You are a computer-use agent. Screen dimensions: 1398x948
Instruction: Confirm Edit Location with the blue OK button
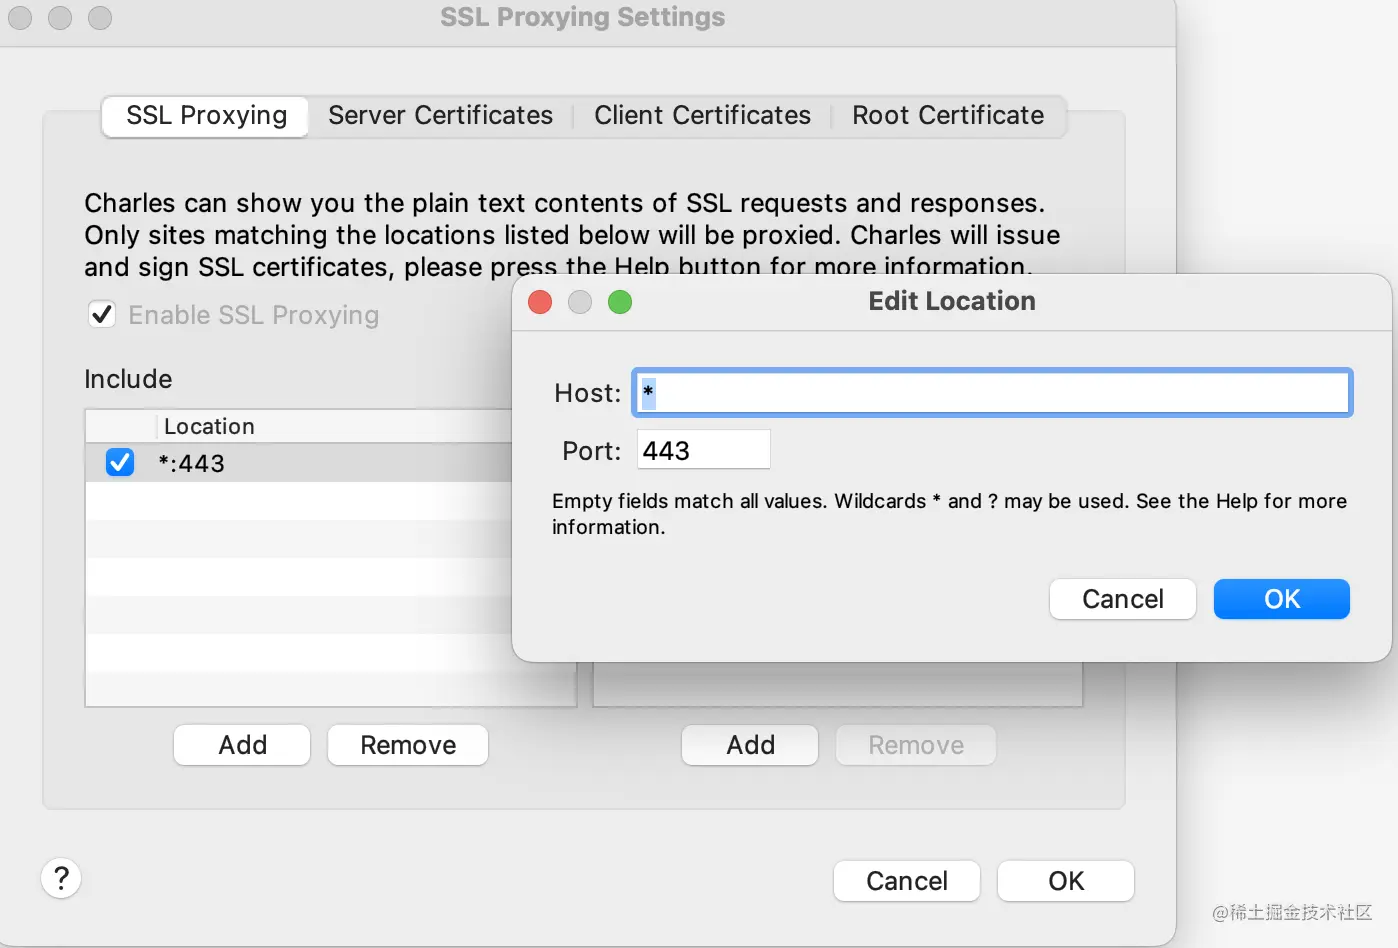[1281, 599]
